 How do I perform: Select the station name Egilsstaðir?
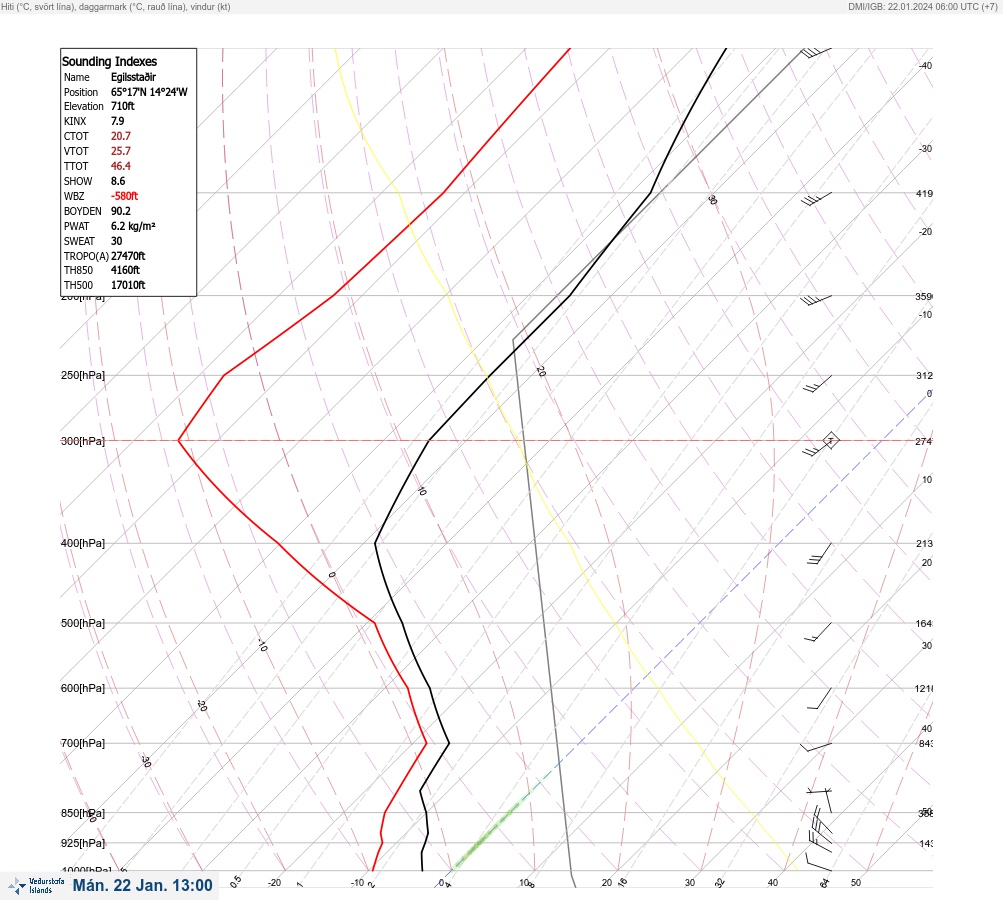point(133,77)
